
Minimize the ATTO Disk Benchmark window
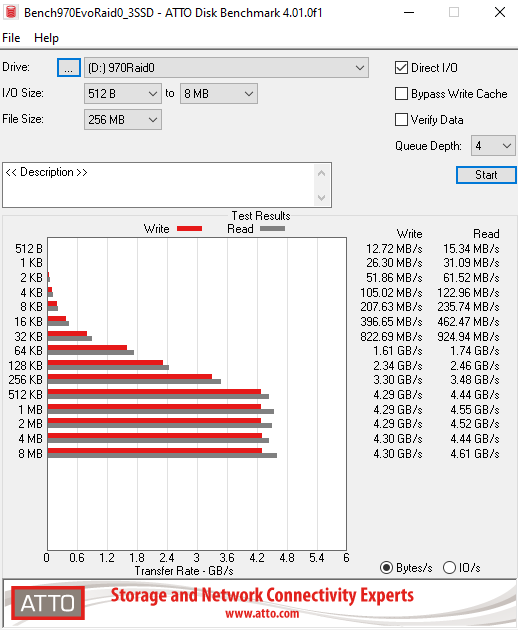409,12
